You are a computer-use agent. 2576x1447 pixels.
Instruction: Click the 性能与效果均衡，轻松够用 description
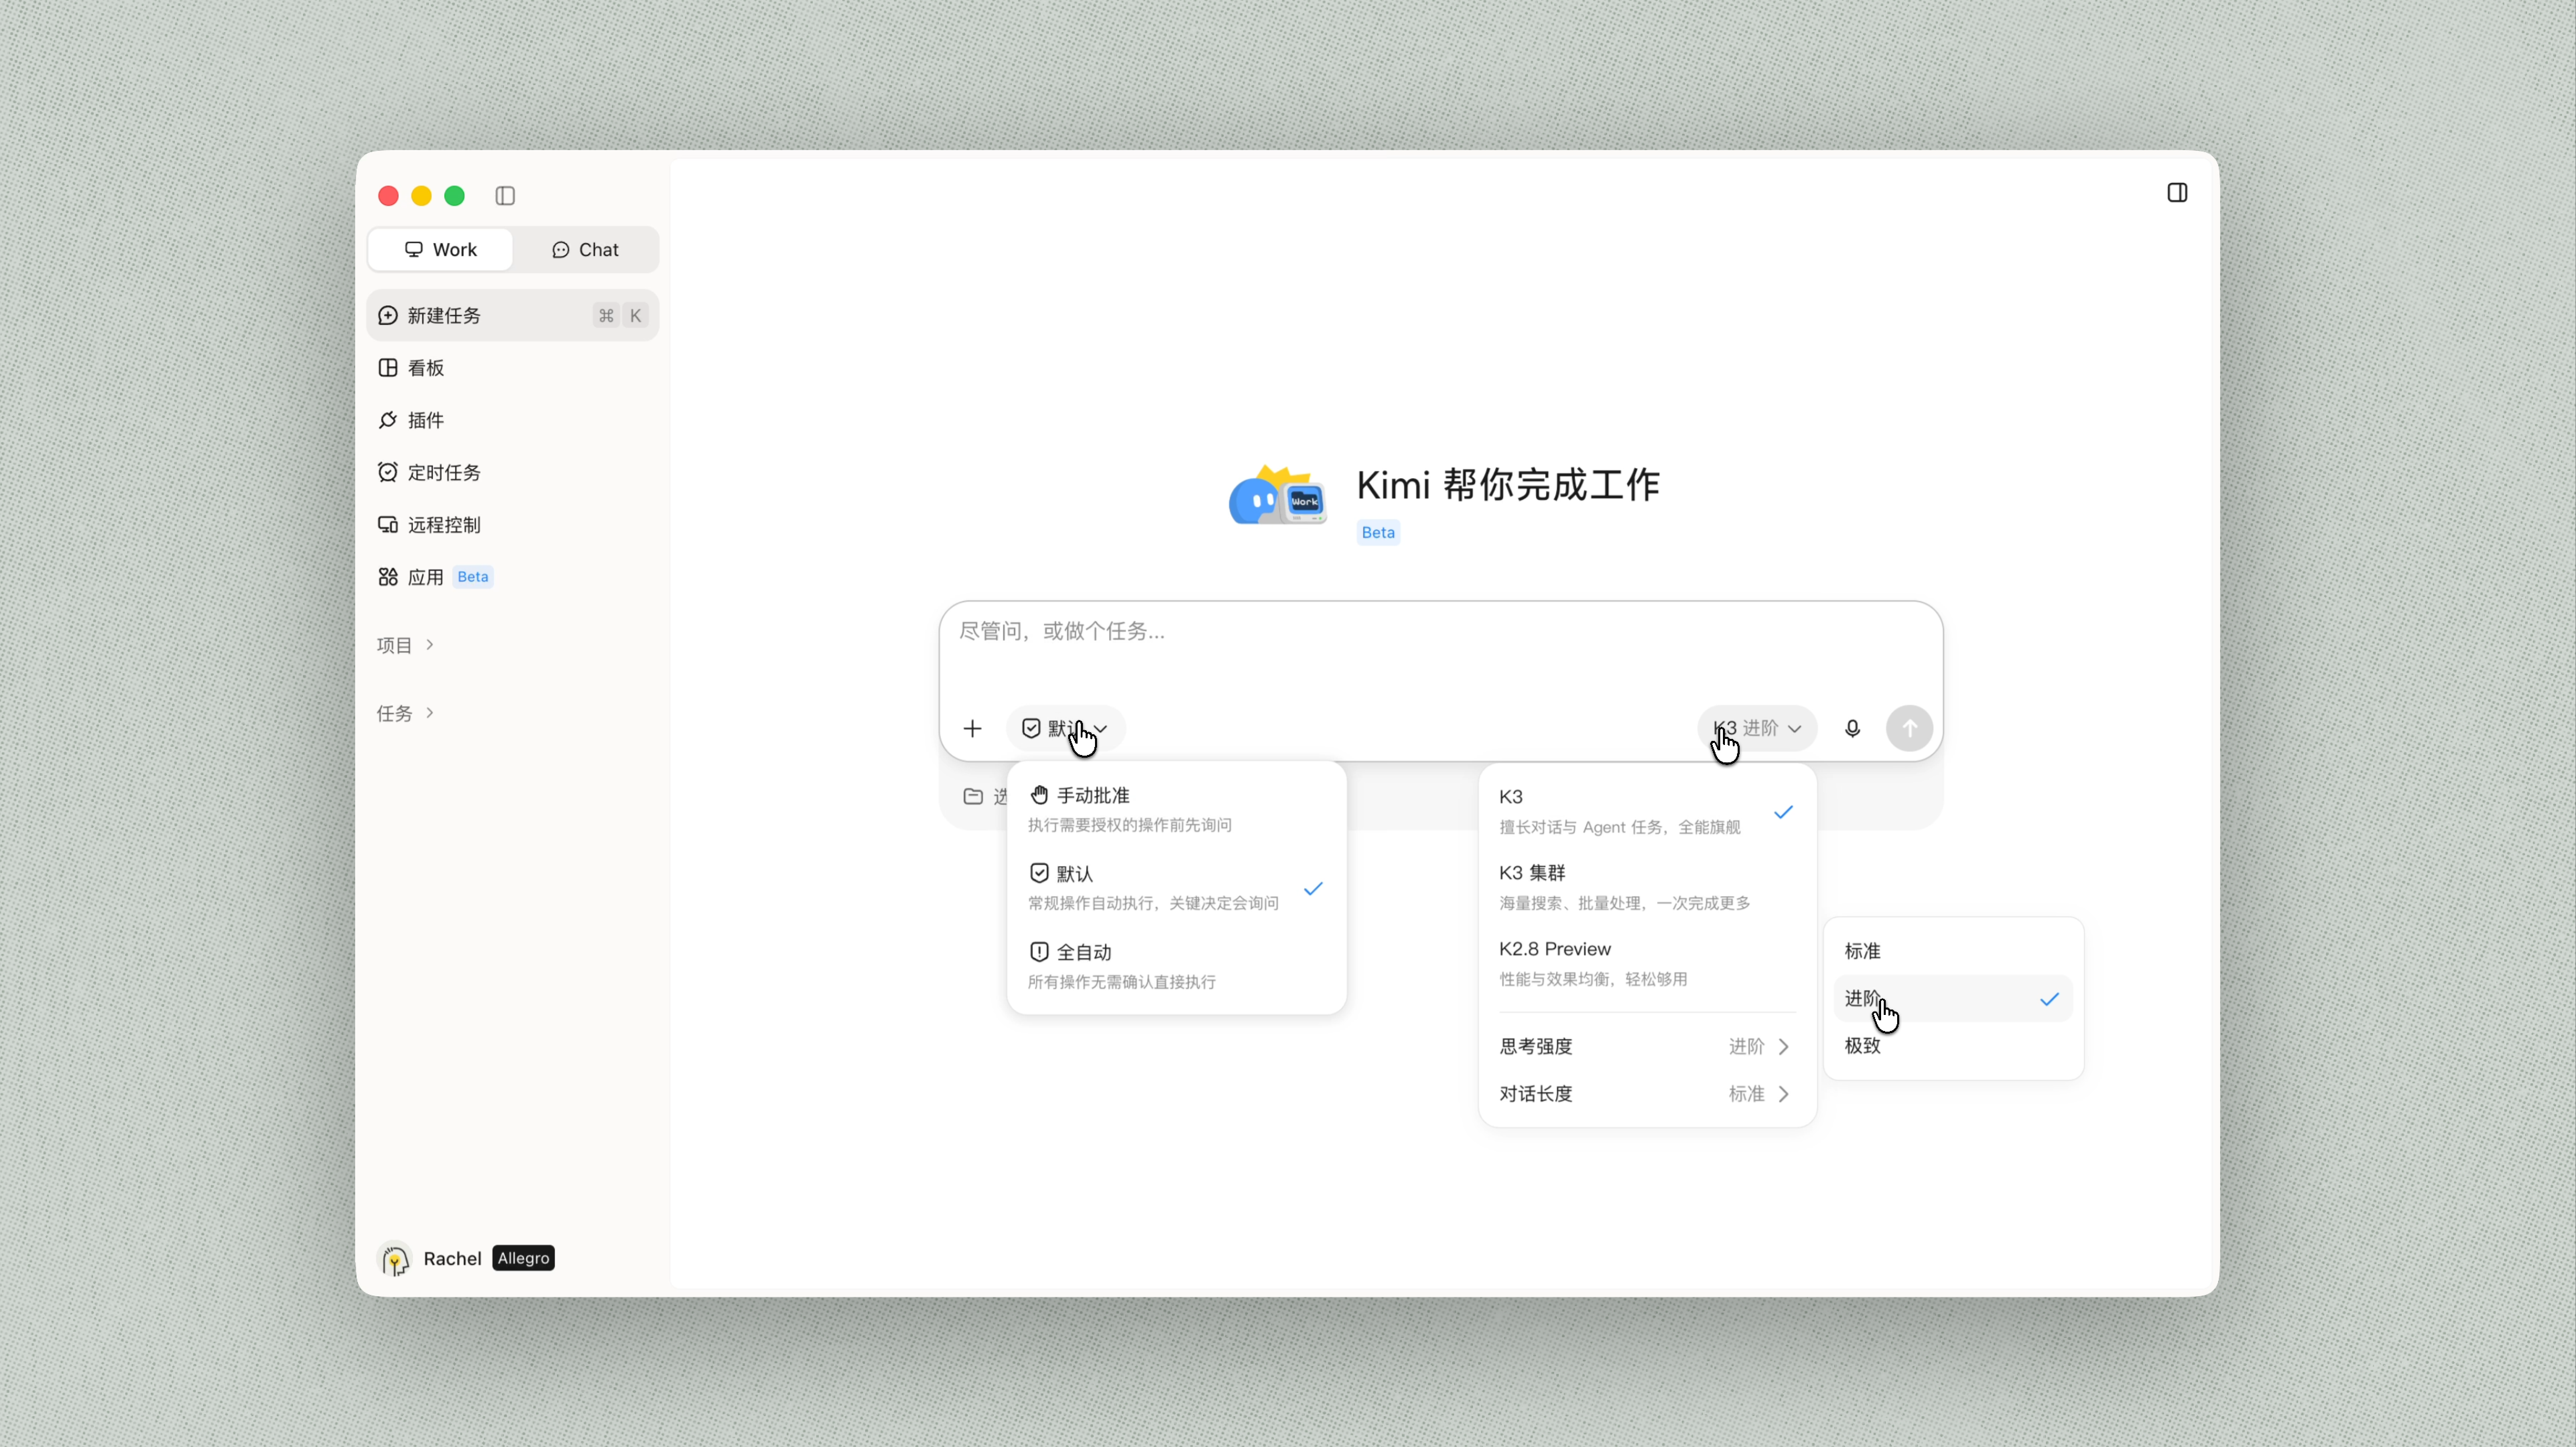click(x=1593, y=979)
